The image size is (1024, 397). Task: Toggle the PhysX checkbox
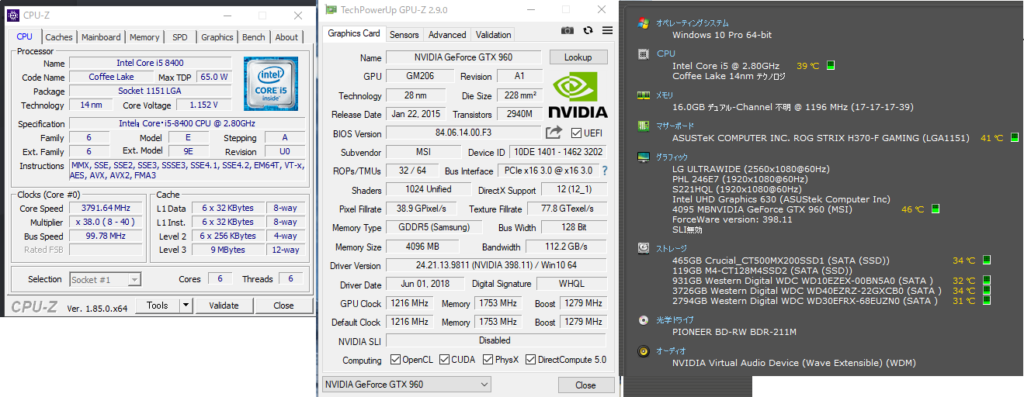click(x=488, y=360)
